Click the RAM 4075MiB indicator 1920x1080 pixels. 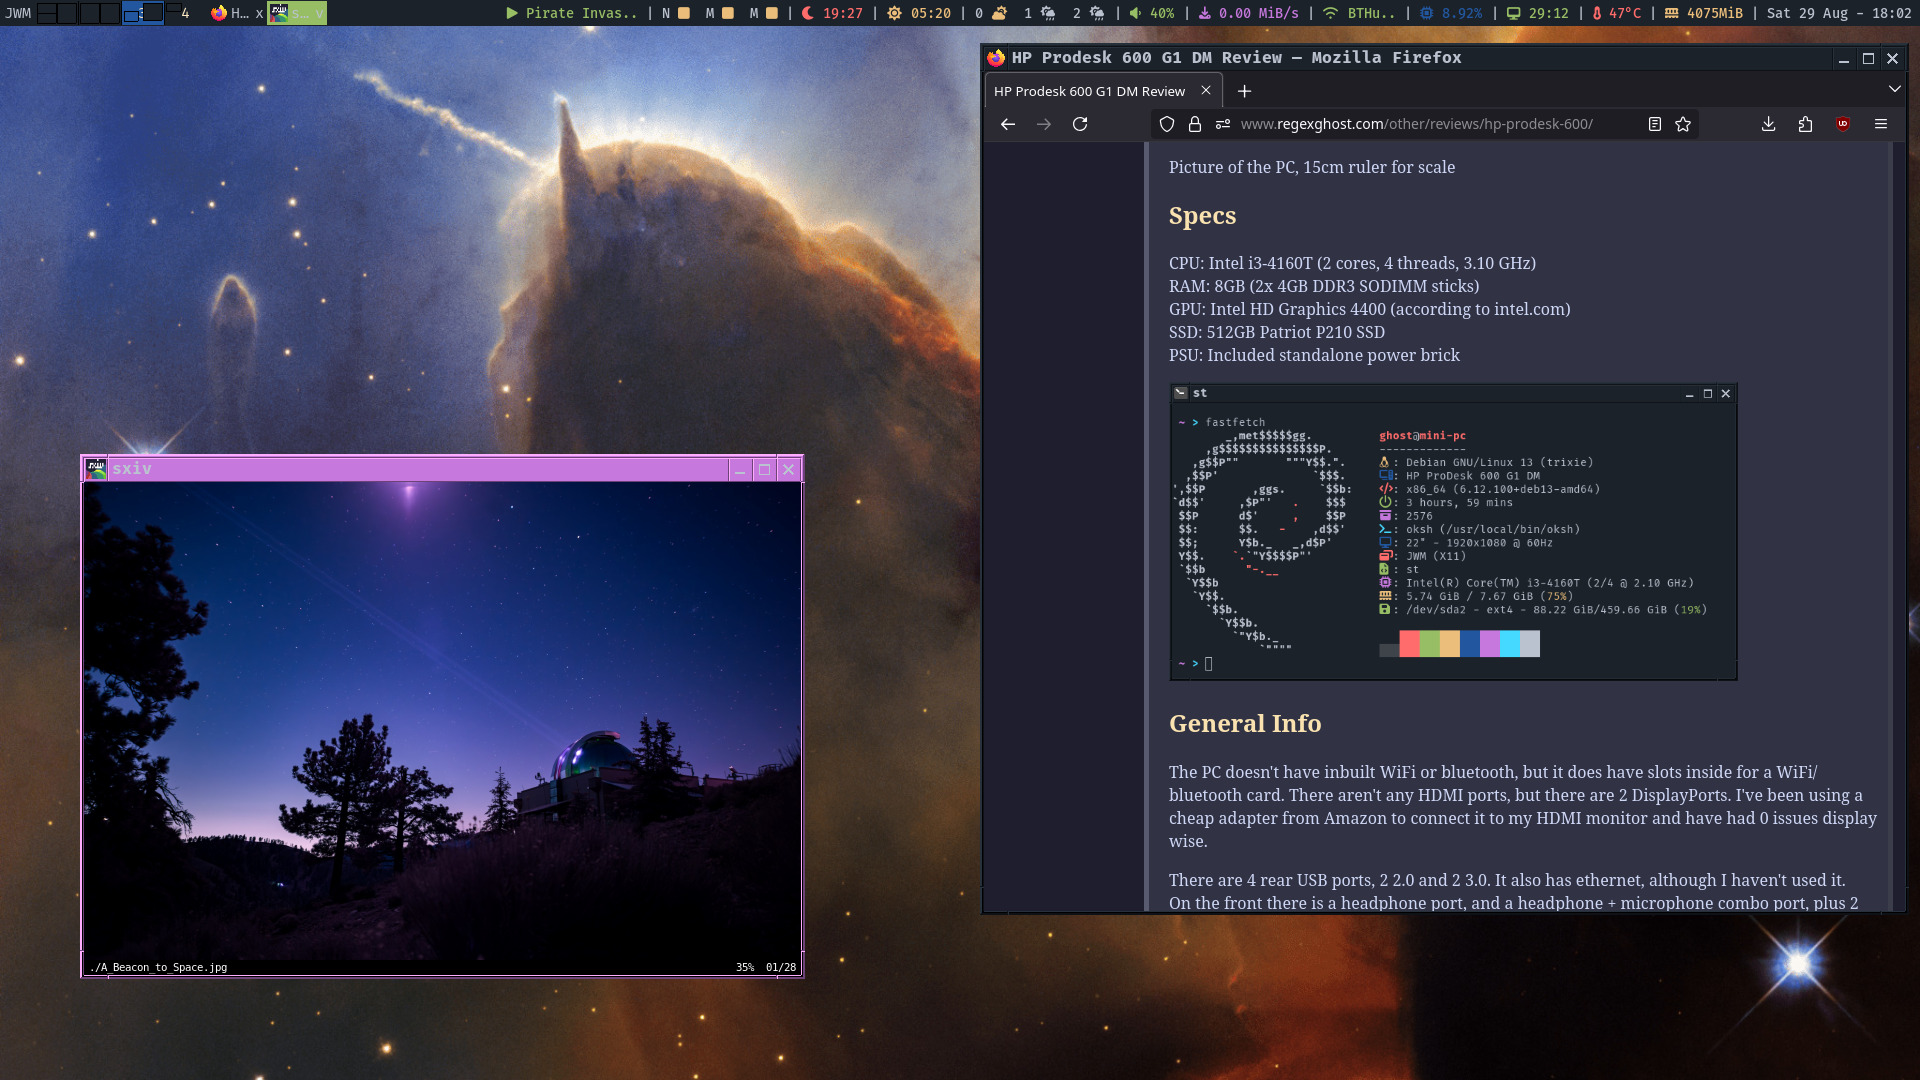coord(1703,13)
